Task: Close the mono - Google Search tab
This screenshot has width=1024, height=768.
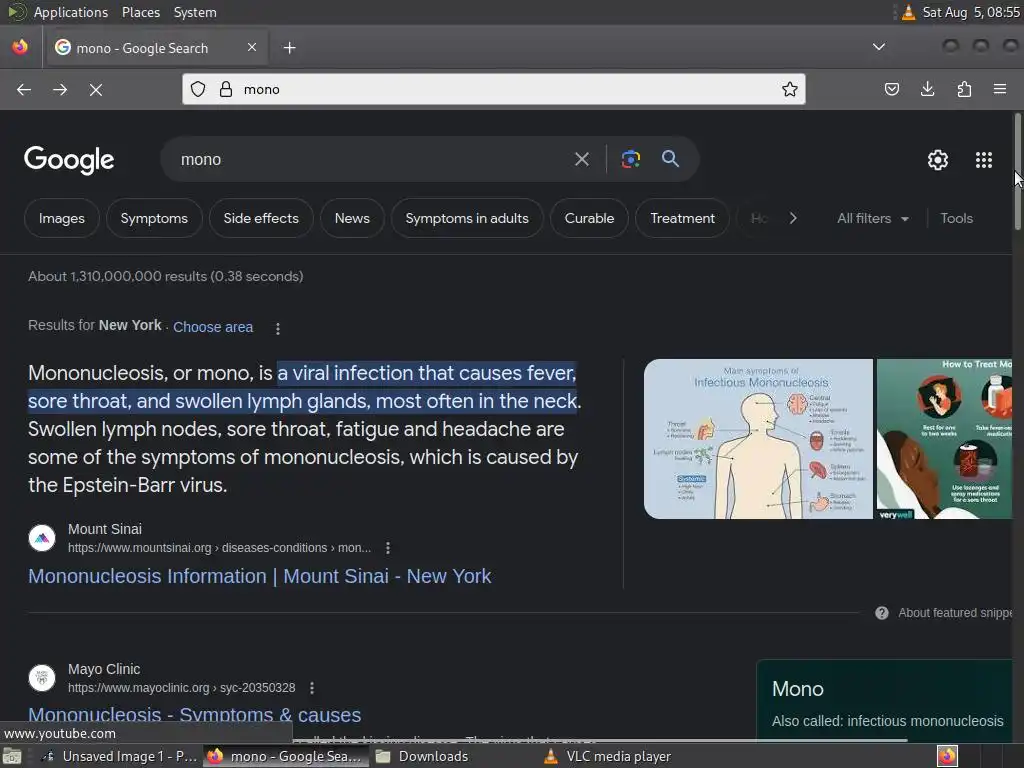Action: [252, 47]
